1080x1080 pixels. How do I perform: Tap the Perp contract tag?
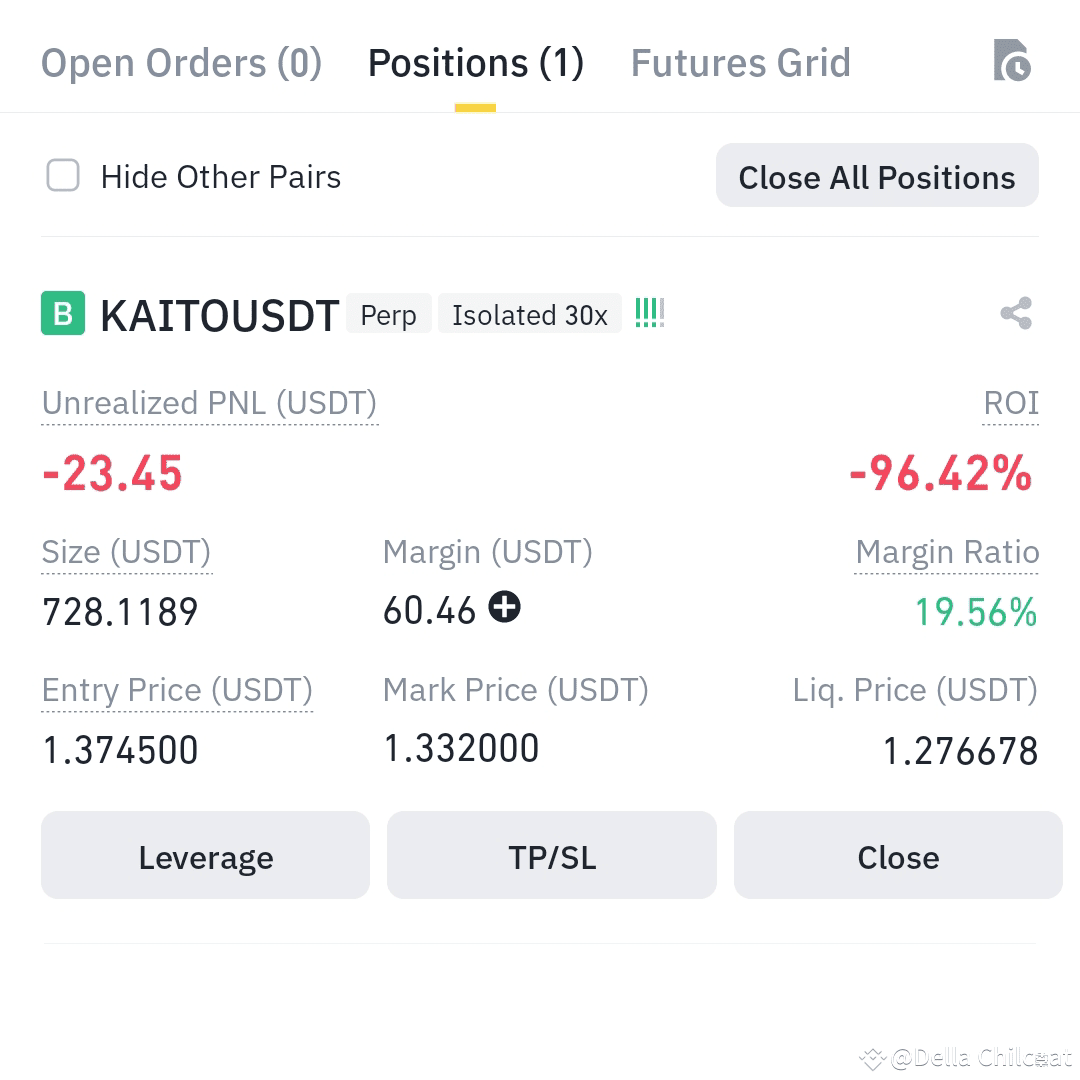click(388, 314)
